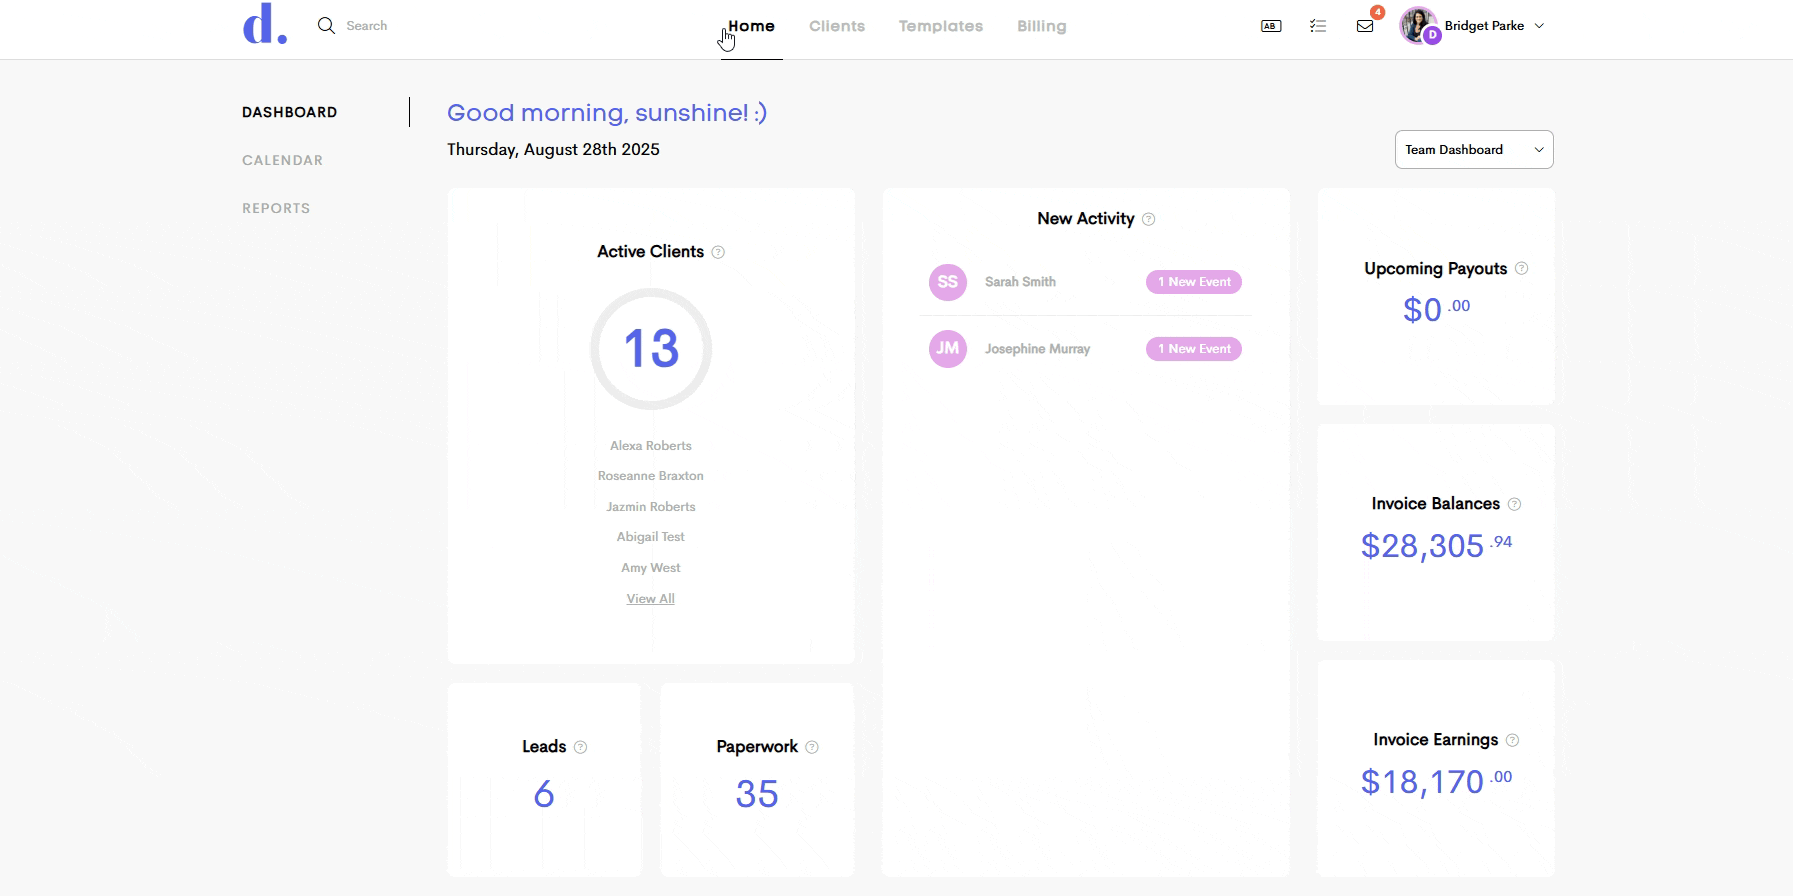
Task: Click help icon next to Upcoming Payouts
Action: tap(1522, 268)
